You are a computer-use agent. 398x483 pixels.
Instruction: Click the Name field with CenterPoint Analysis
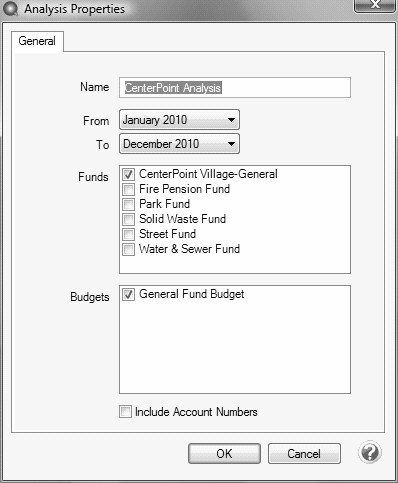[x=235, y=88]
